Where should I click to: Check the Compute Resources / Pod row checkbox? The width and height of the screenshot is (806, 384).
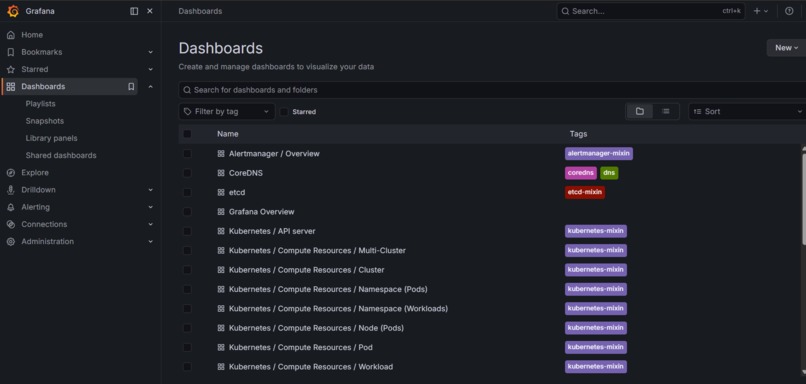point(187,348)
